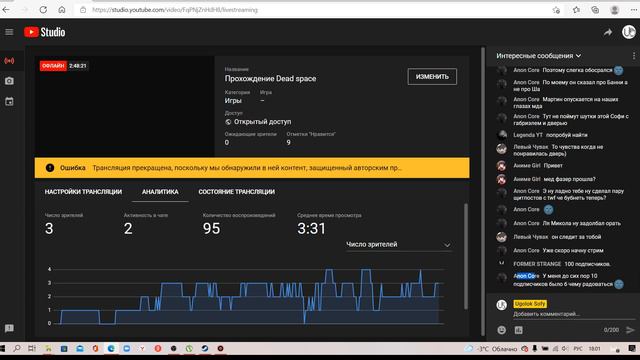Click the error exclamation icon in yellow banner
The image size is (640, 360).
50,168
